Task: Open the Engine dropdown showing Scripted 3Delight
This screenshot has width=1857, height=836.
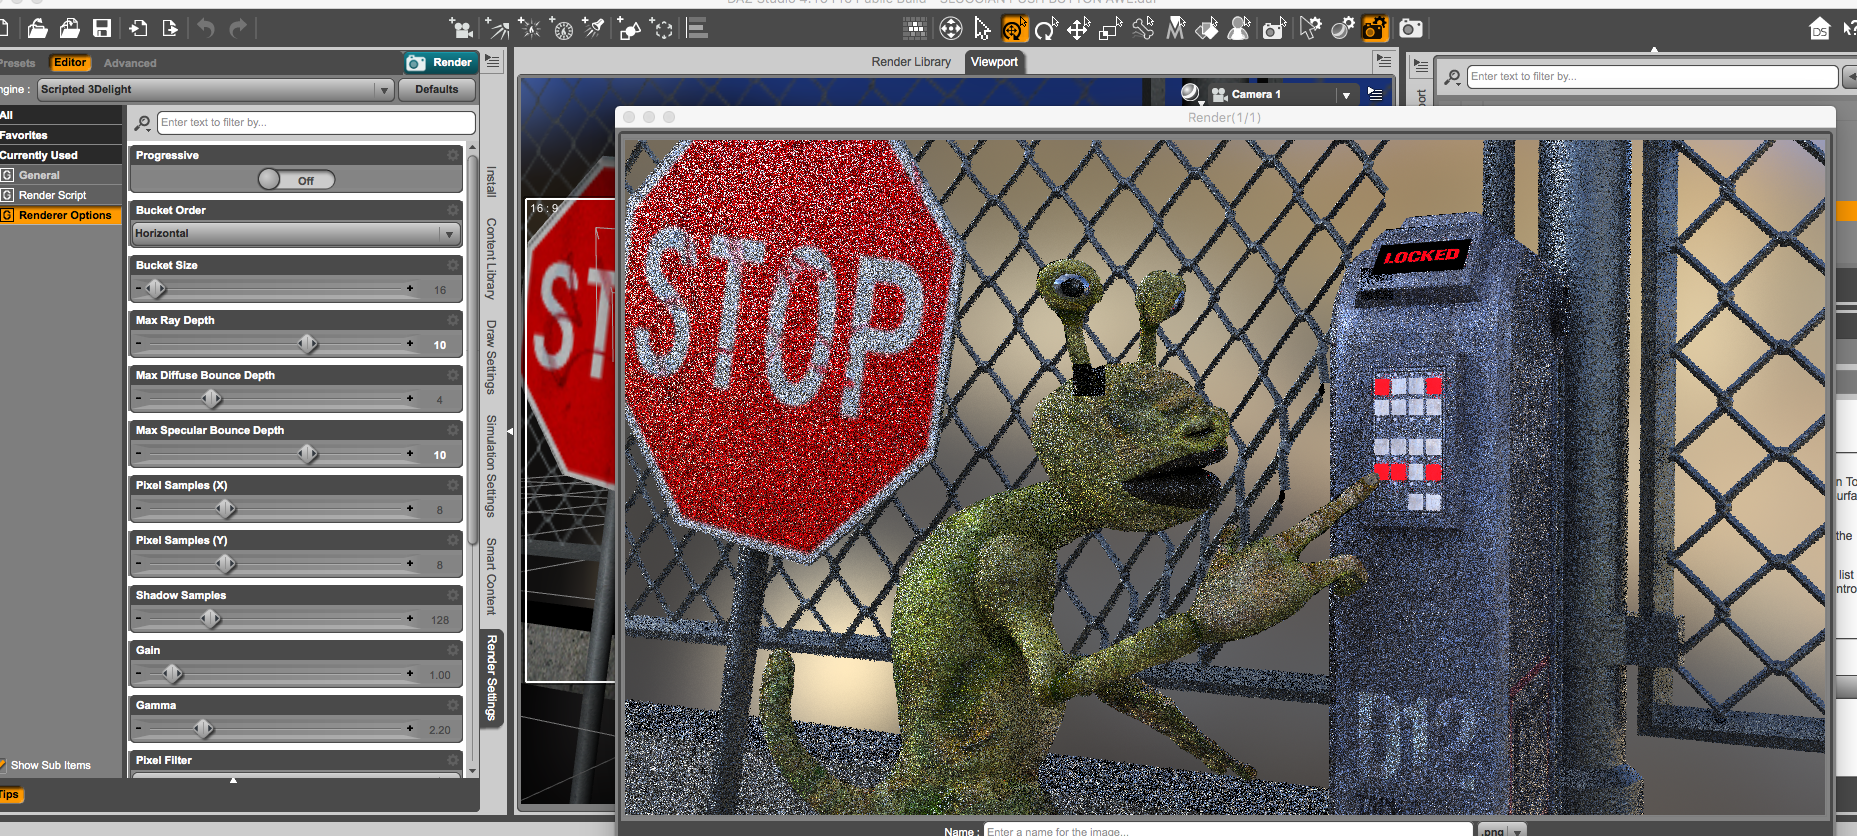Action: tap(215, 89)
